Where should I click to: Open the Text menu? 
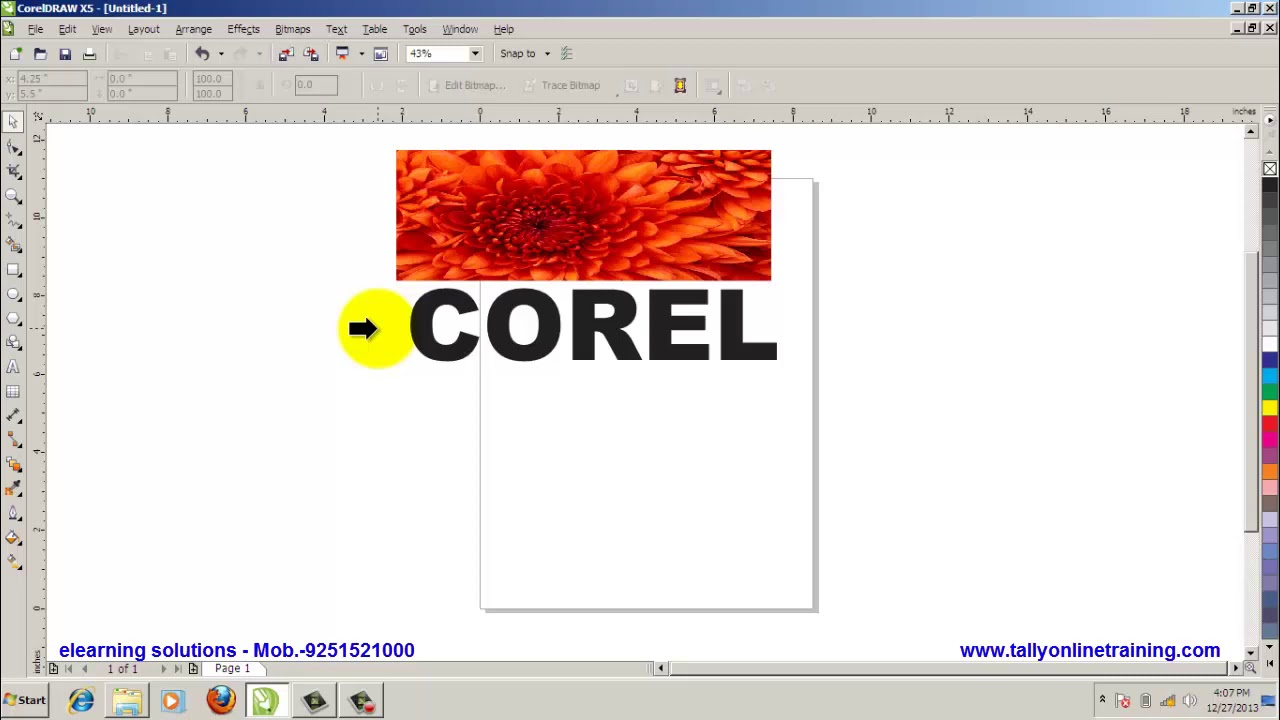coord(336,29)
